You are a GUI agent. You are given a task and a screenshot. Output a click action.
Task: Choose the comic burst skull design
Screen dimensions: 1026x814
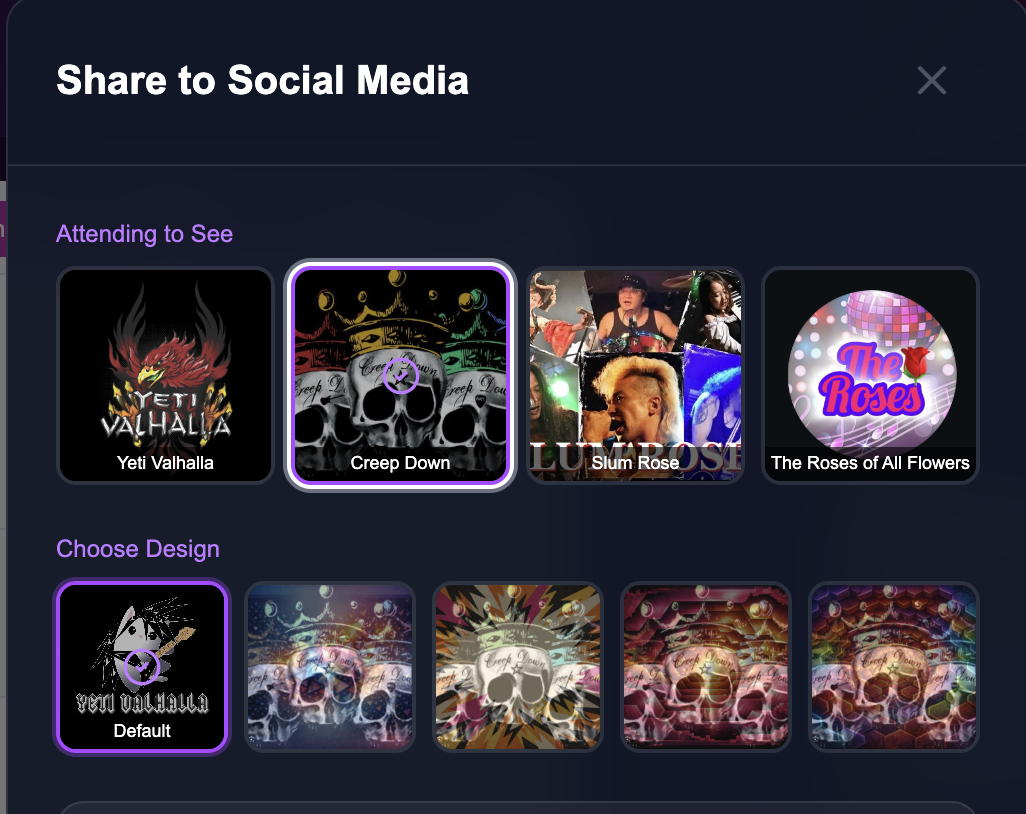click(x=518, y=666)
